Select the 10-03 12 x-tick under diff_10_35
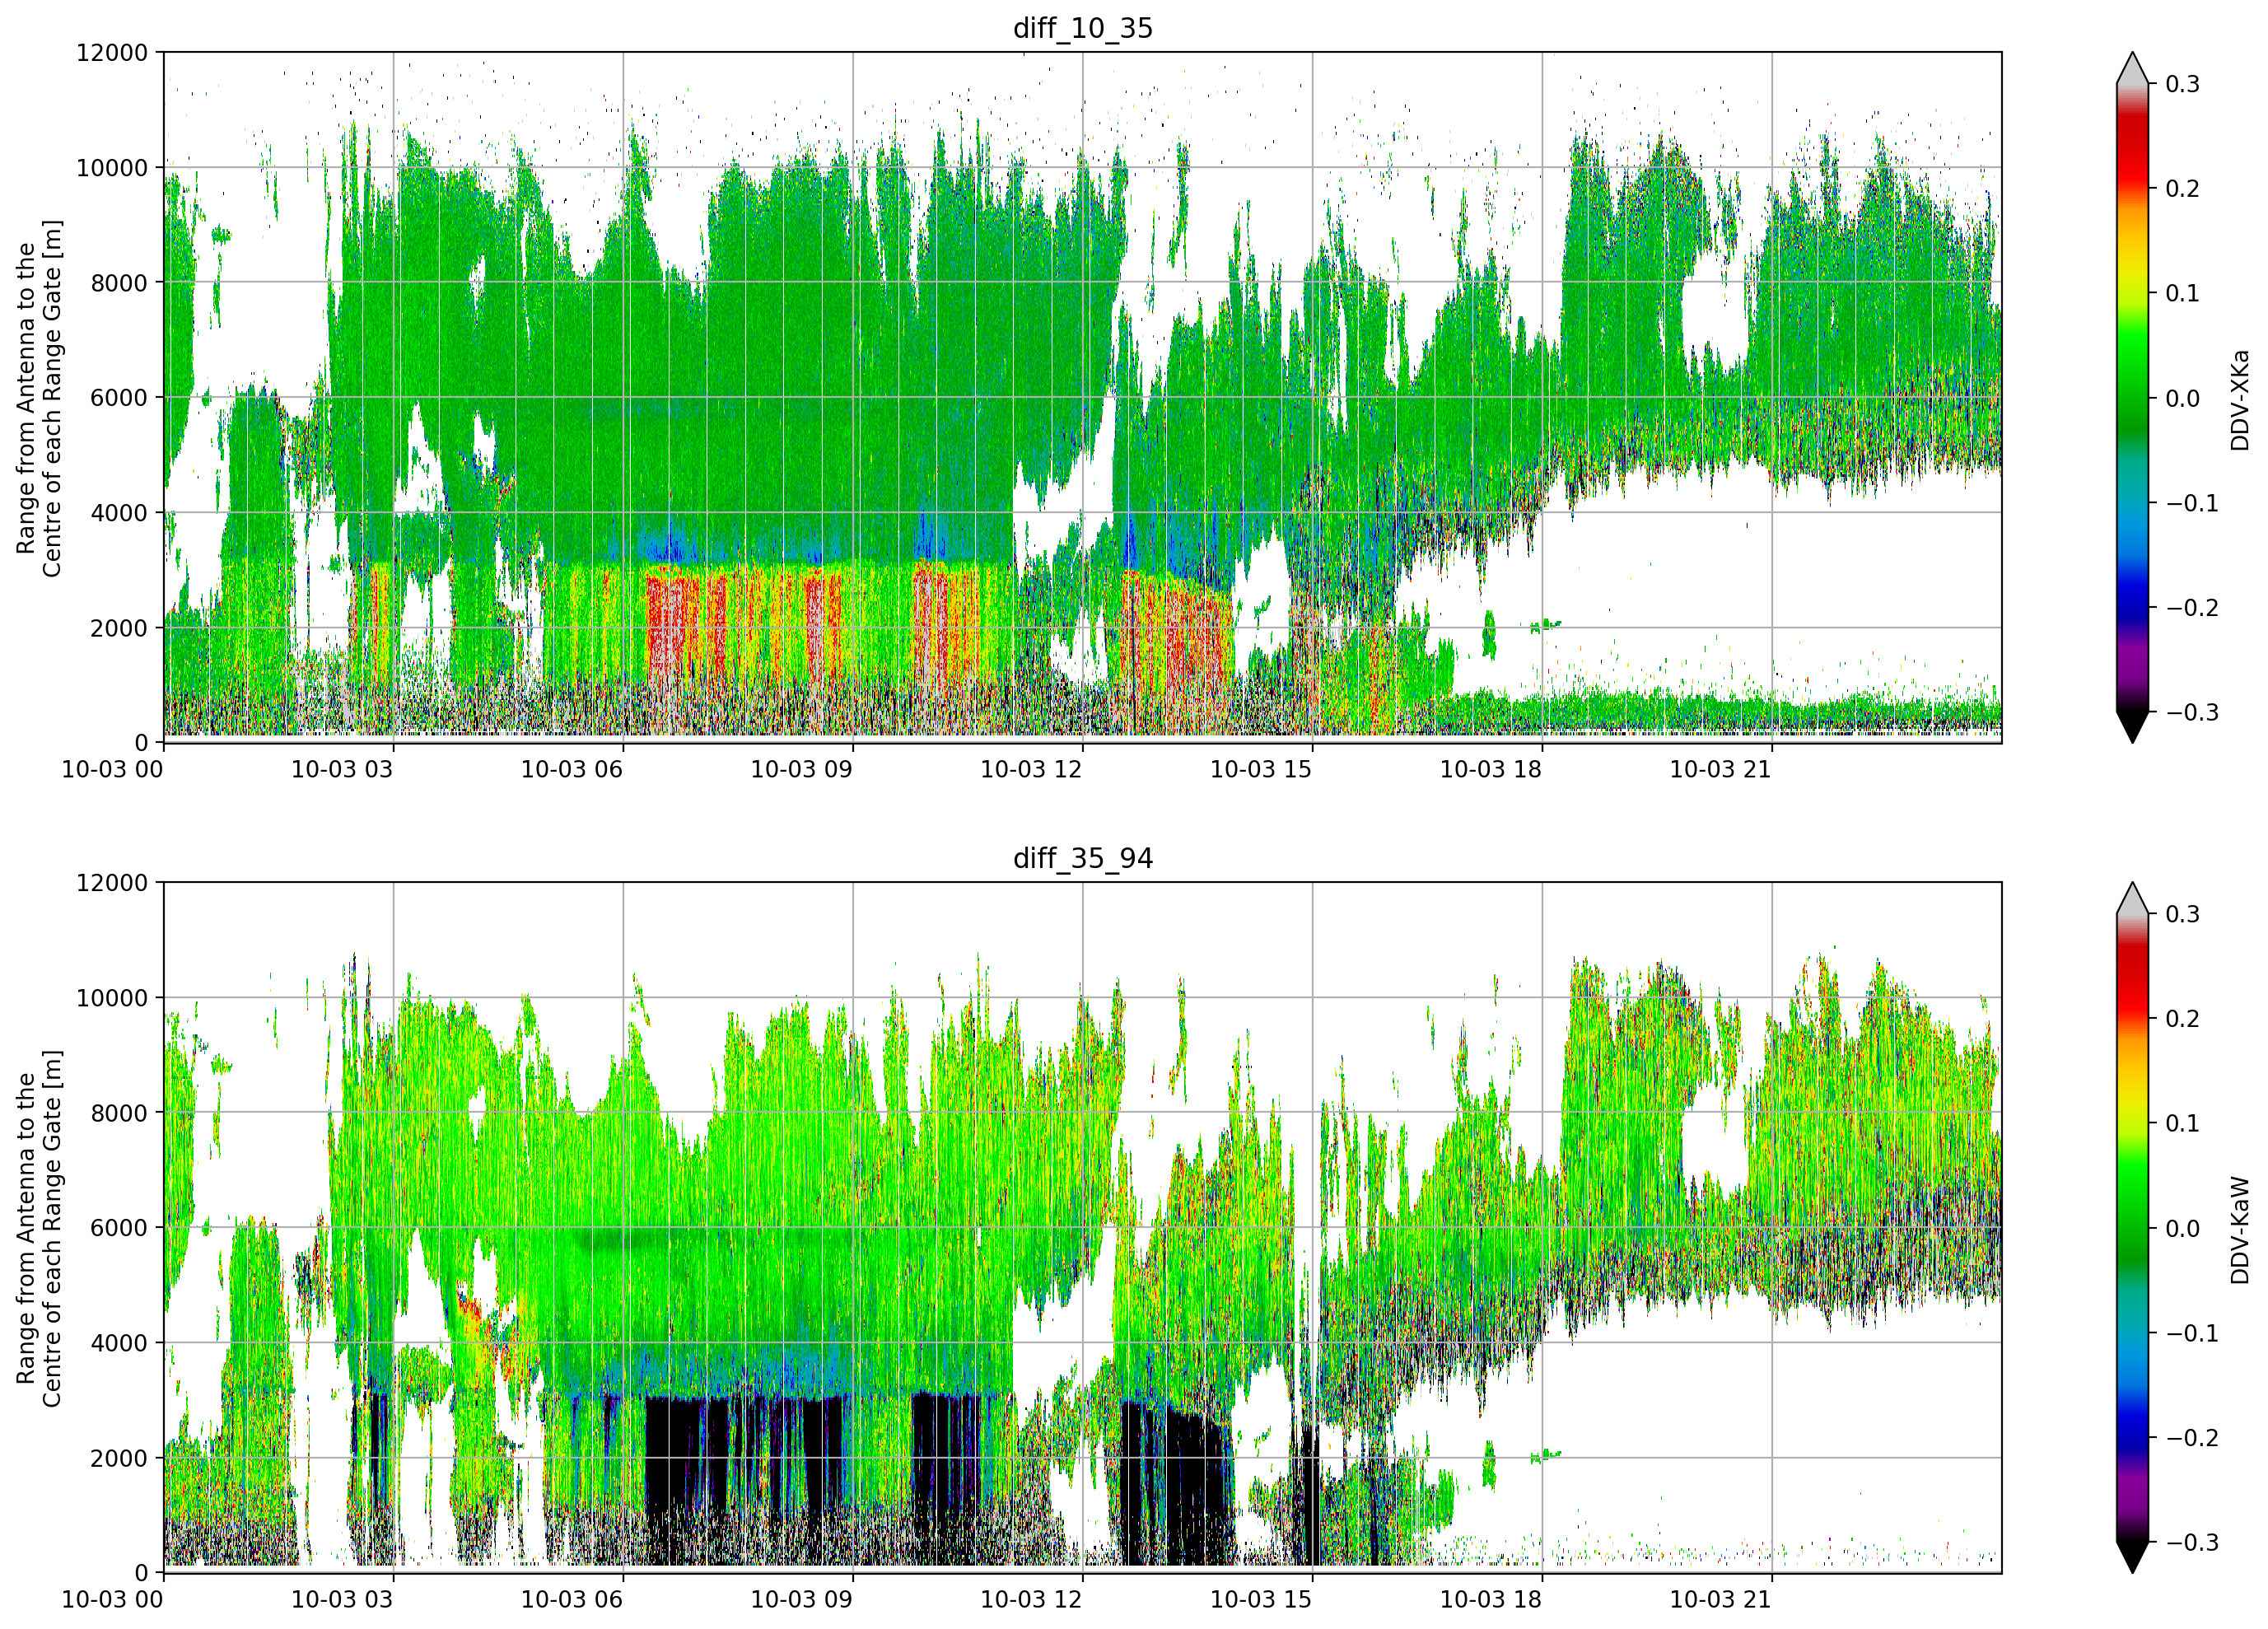The height and width of the screenshot is (1629, 2268). 1031,769
